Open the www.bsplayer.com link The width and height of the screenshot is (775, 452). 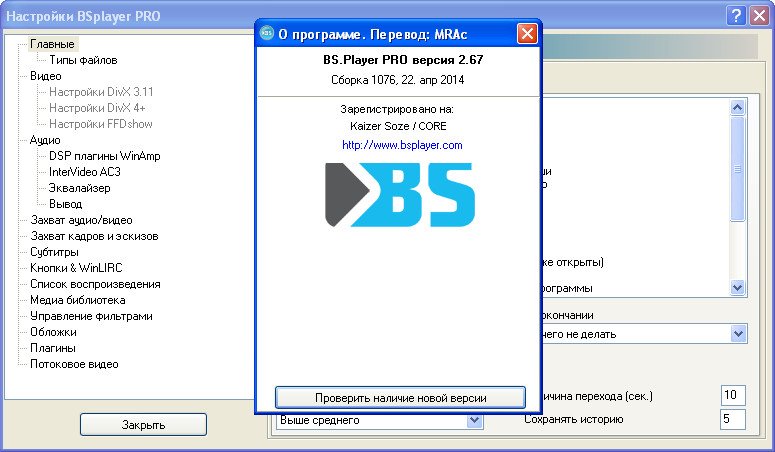401,145
